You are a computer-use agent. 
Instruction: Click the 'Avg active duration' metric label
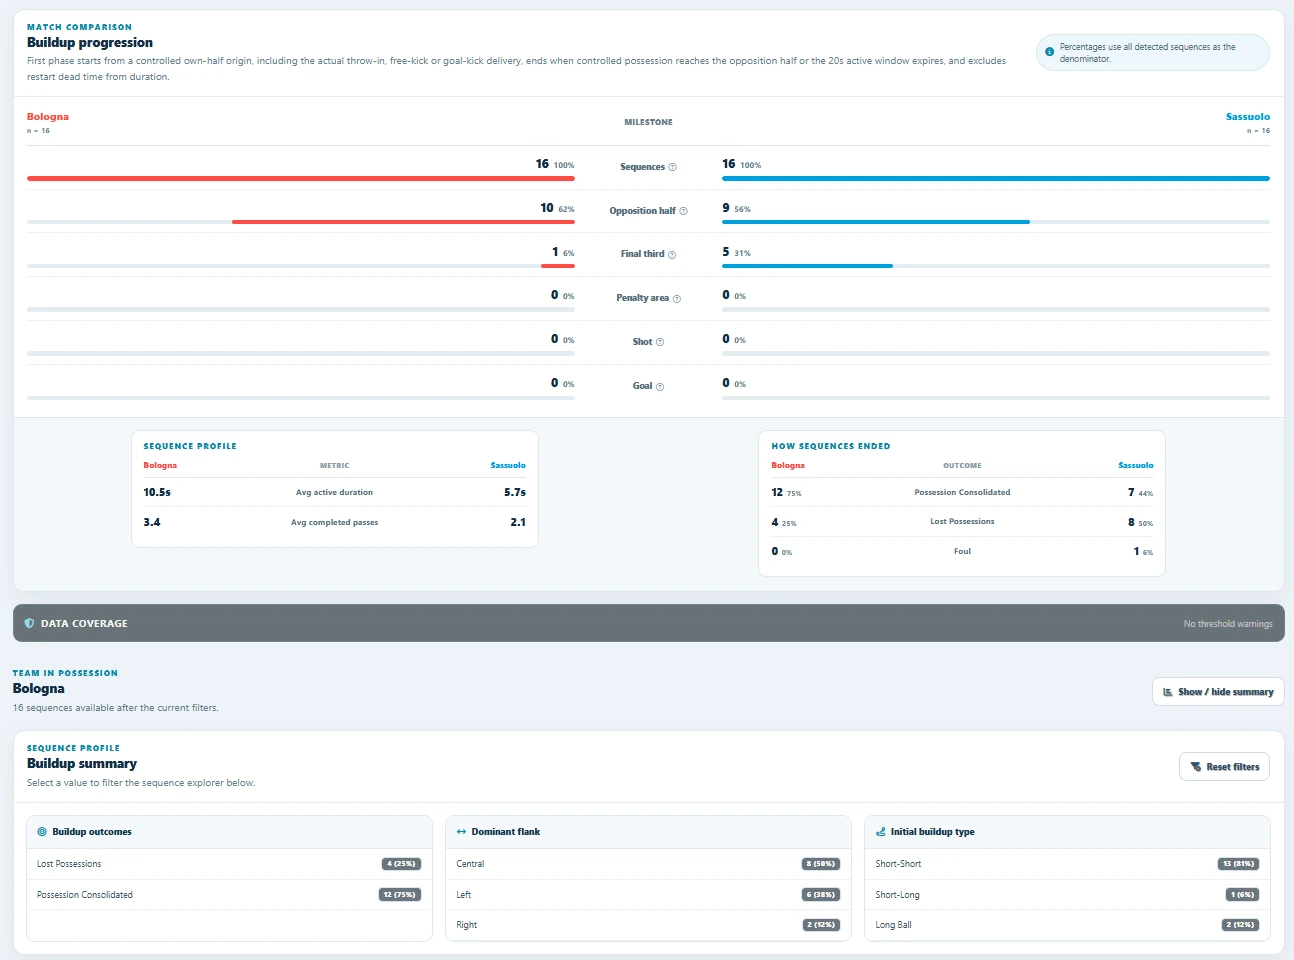pyautogui.click(x=334, y=492)
